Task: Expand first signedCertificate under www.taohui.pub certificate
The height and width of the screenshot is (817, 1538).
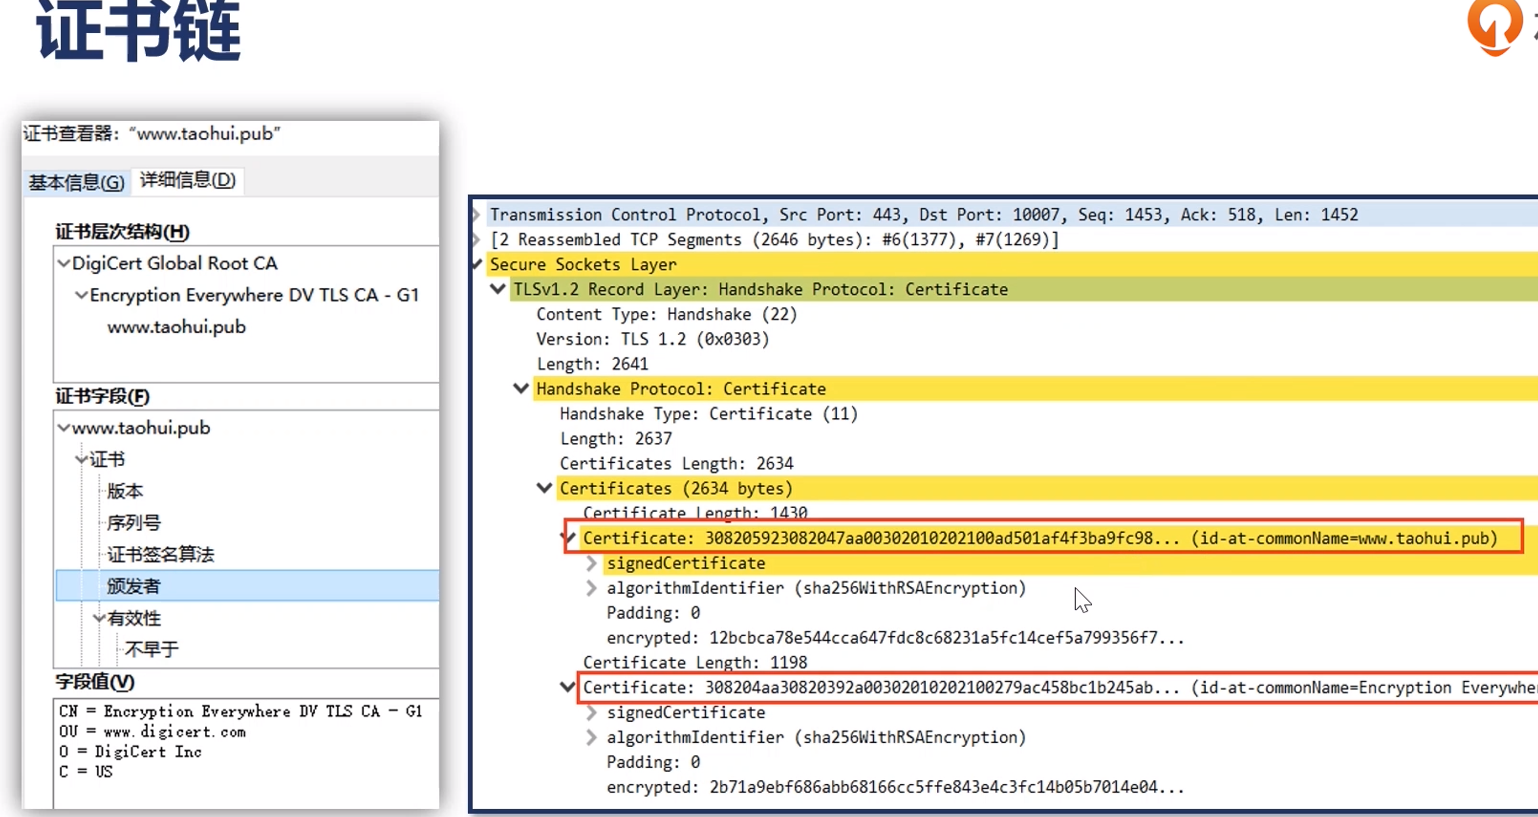Action: (591, 564)
